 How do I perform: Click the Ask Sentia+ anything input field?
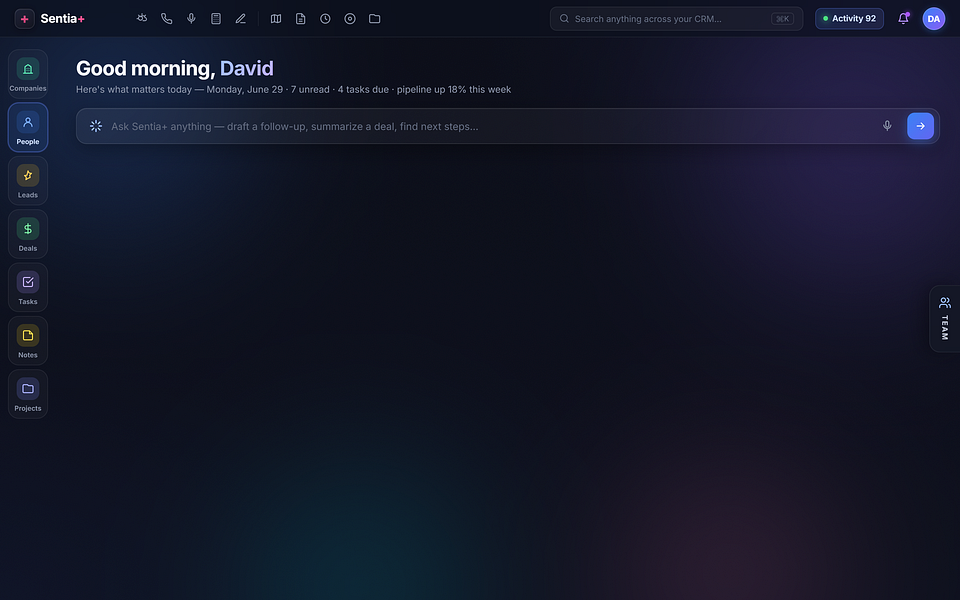(x=490, y=126)
